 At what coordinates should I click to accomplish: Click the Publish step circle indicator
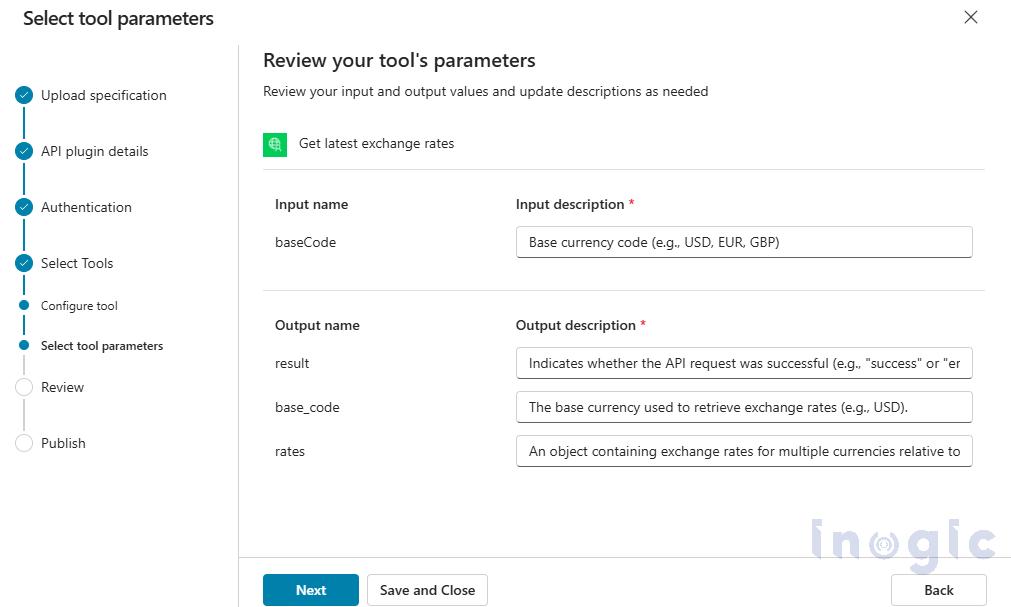(x=23, y=443)
